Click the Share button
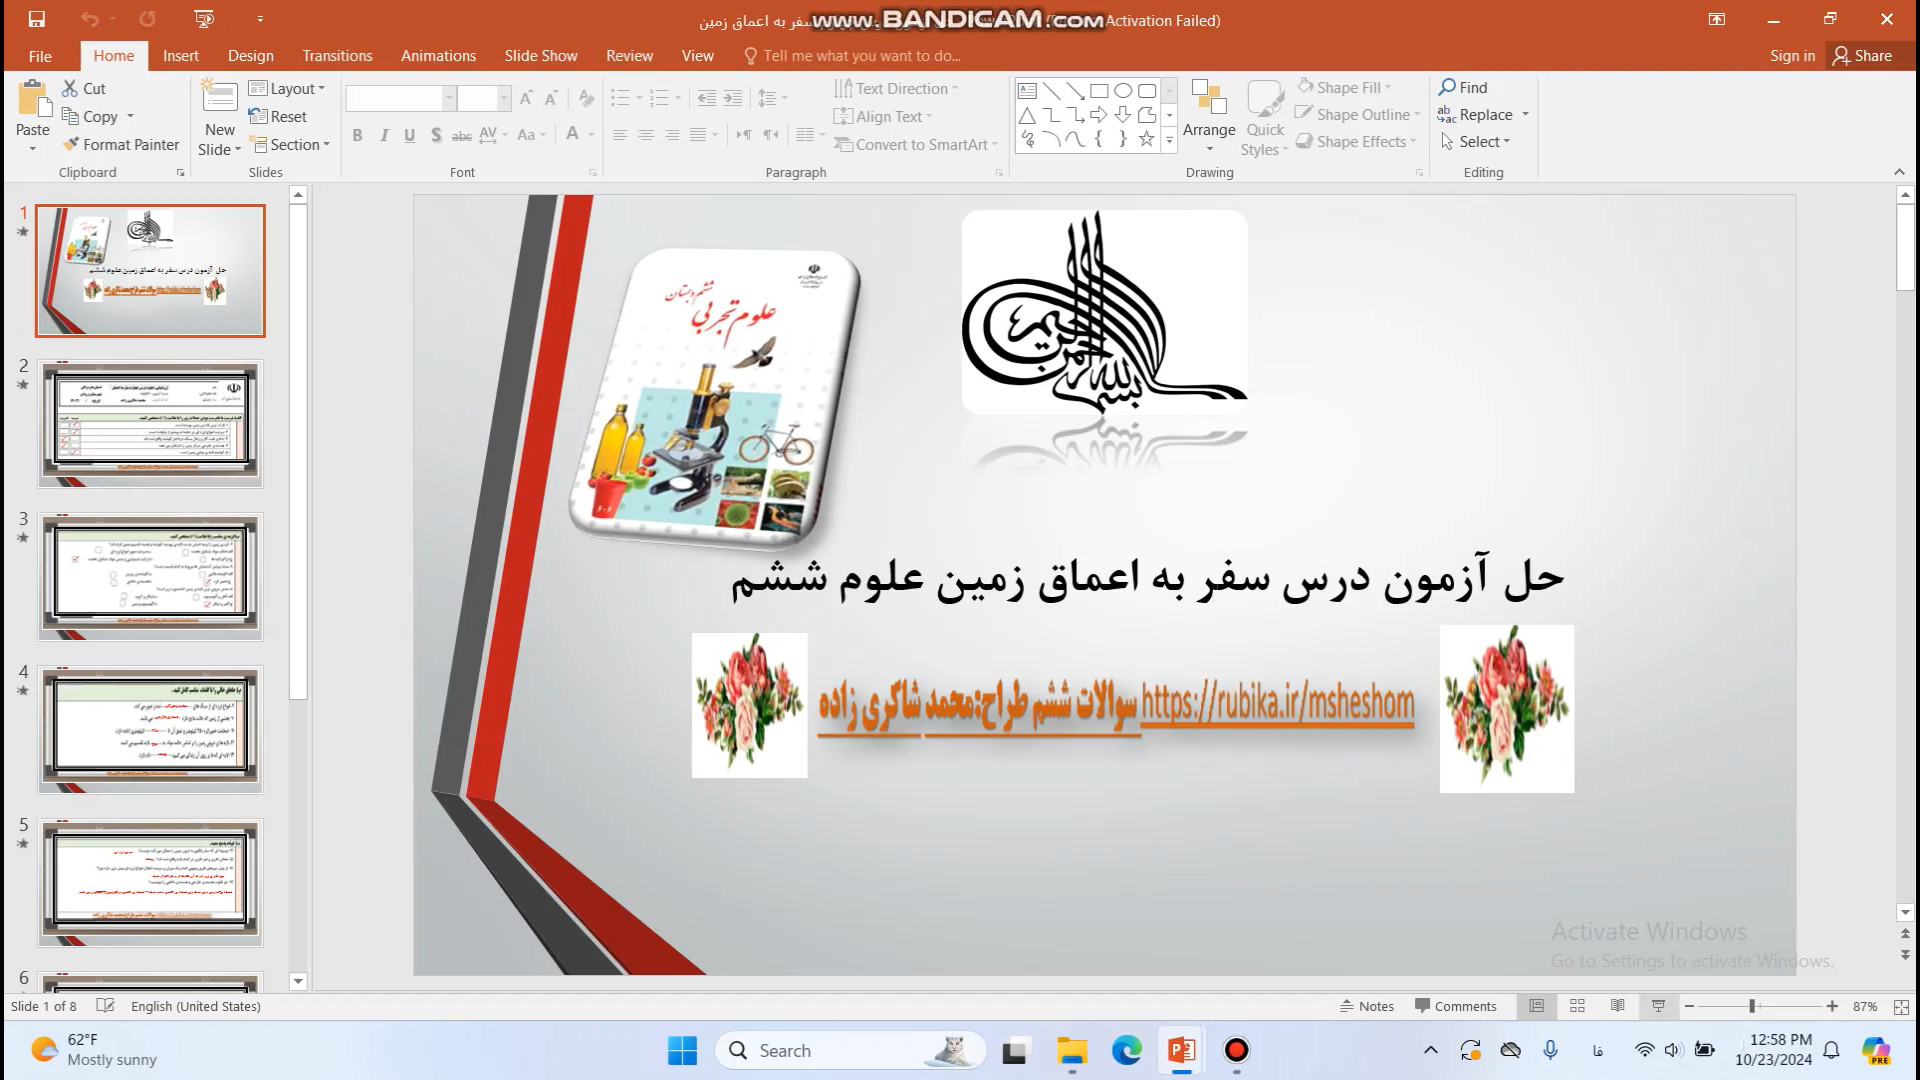Screen dimensions: 1920x1080 point(1863,56)
